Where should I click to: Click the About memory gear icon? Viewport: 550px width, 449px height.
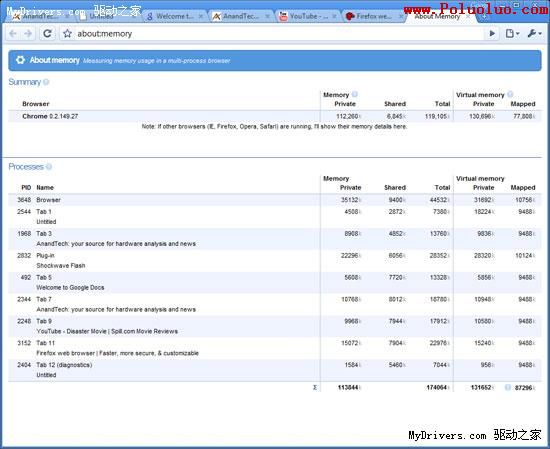point(20,60)
